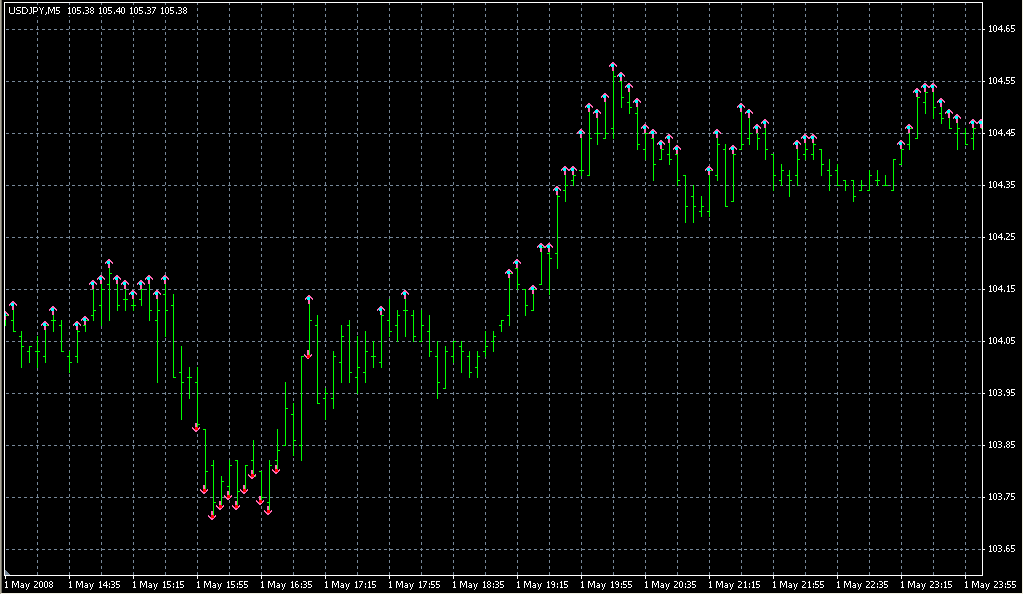Click the 104.55 price axis label
Image resolution: width=1024 pixels, height=594 pixels.
coord(1002,81)
